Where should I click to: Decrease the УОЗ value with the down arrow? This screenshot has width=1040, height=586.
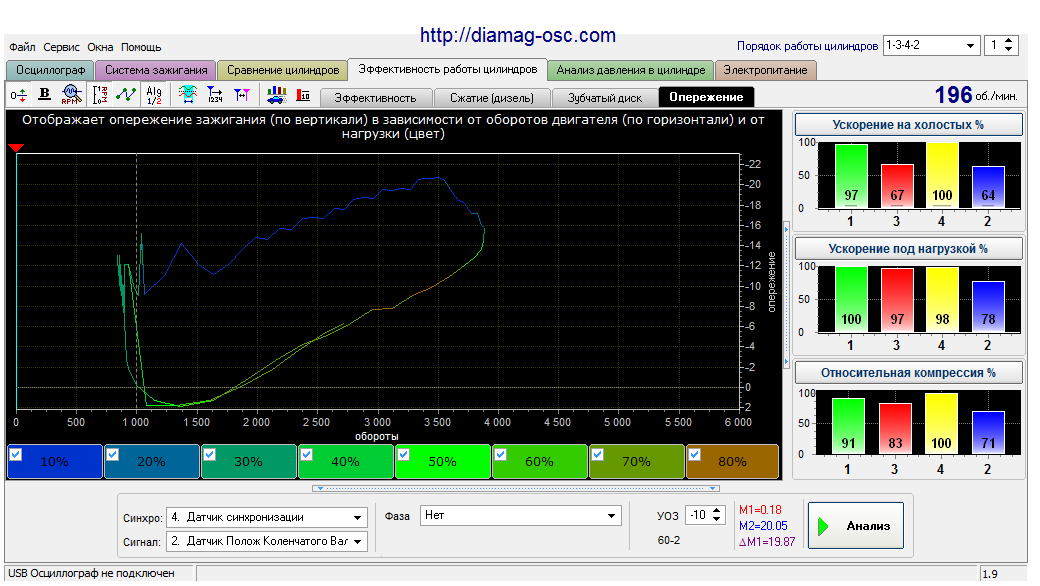tap(717, 520)
